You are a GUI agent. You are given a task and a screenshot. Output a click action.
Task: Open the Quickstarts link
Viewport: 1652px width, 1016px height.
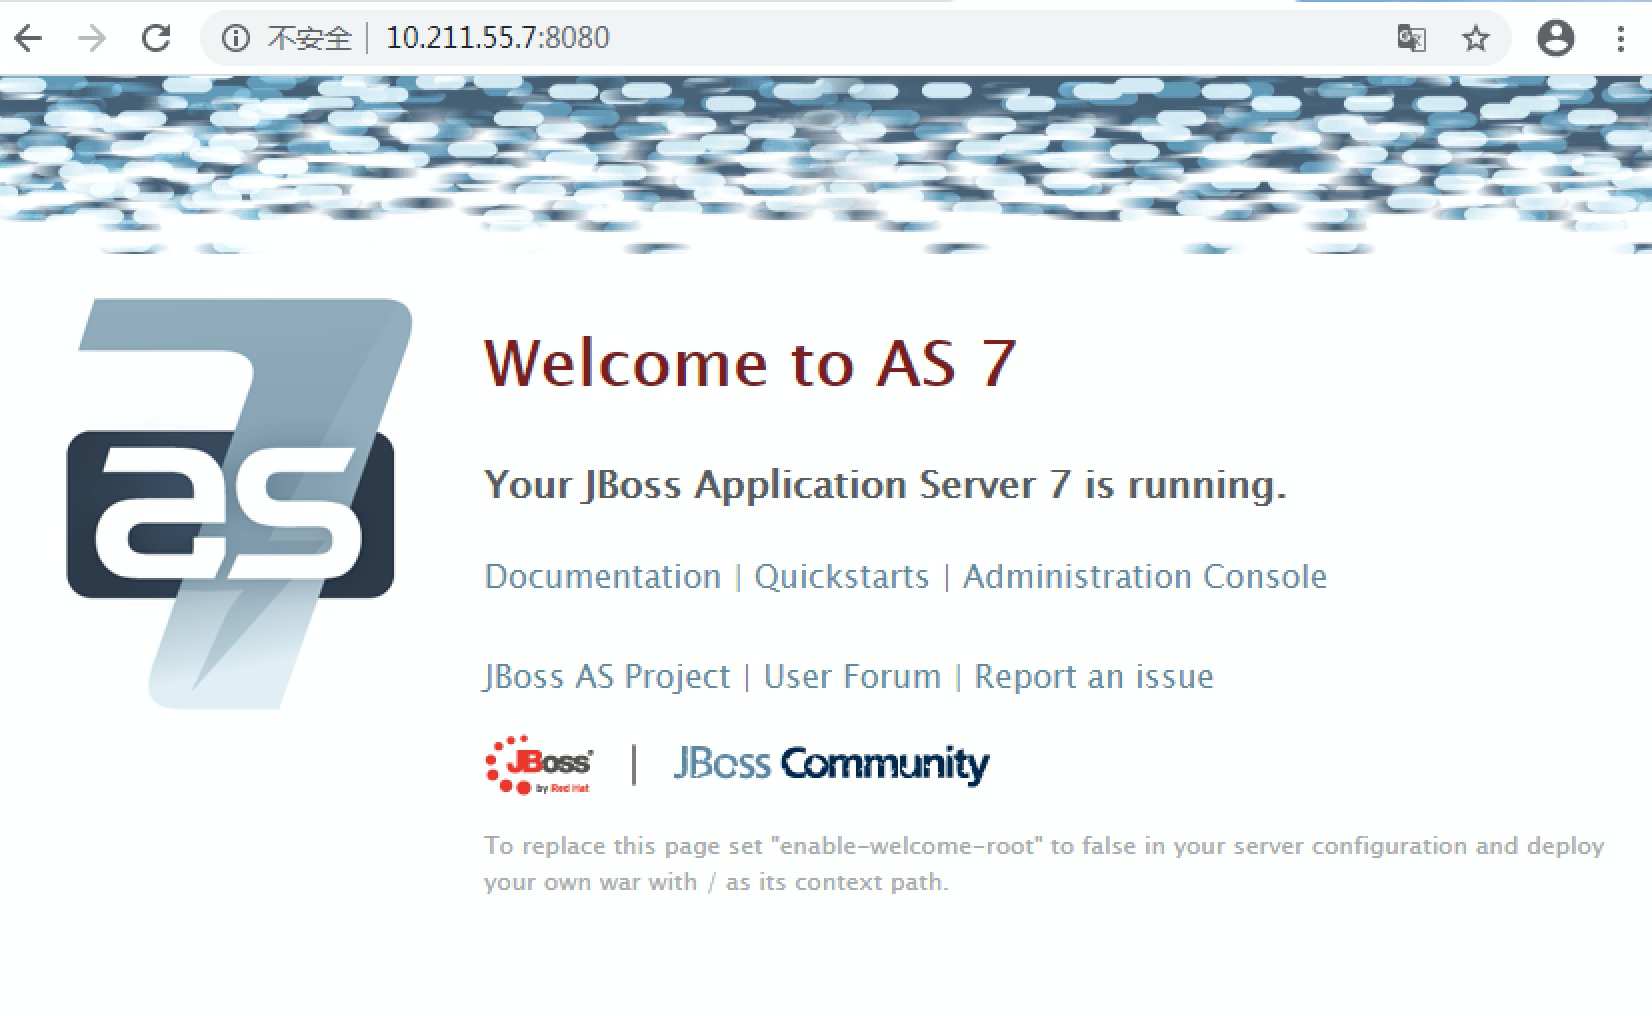[x=841, y=577]
